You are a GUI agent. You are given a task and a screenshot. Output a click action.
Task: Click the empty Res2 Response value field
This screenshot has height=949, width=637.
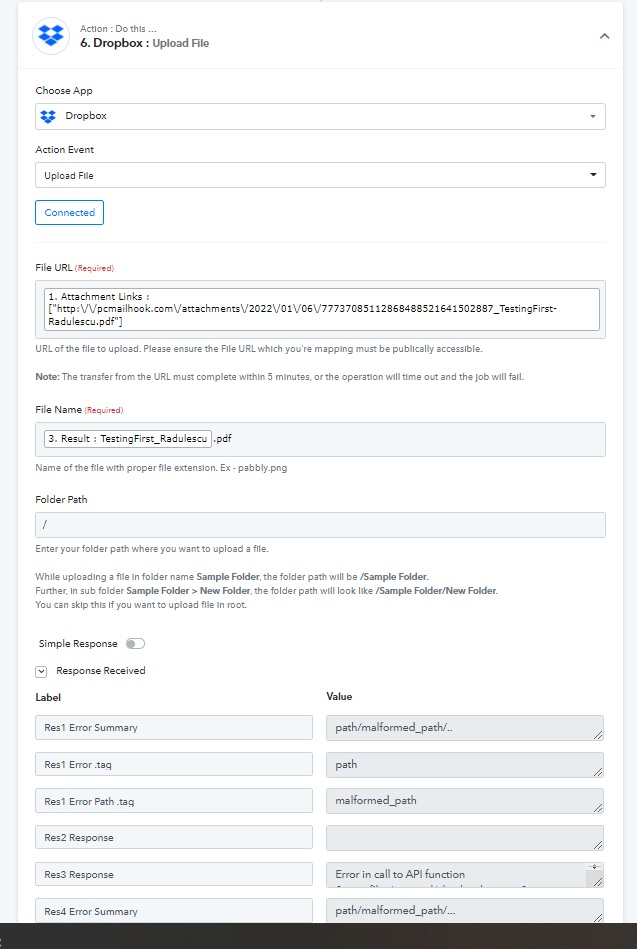[x=464, y=838]
